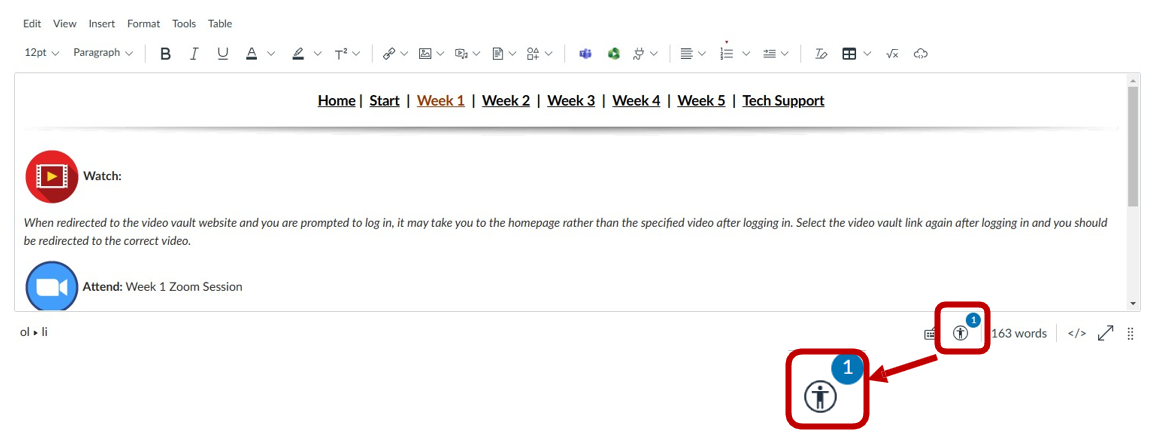Follow the Home navigation link
The height and width of the screenshot is (442, 1155).
point(337,101)
